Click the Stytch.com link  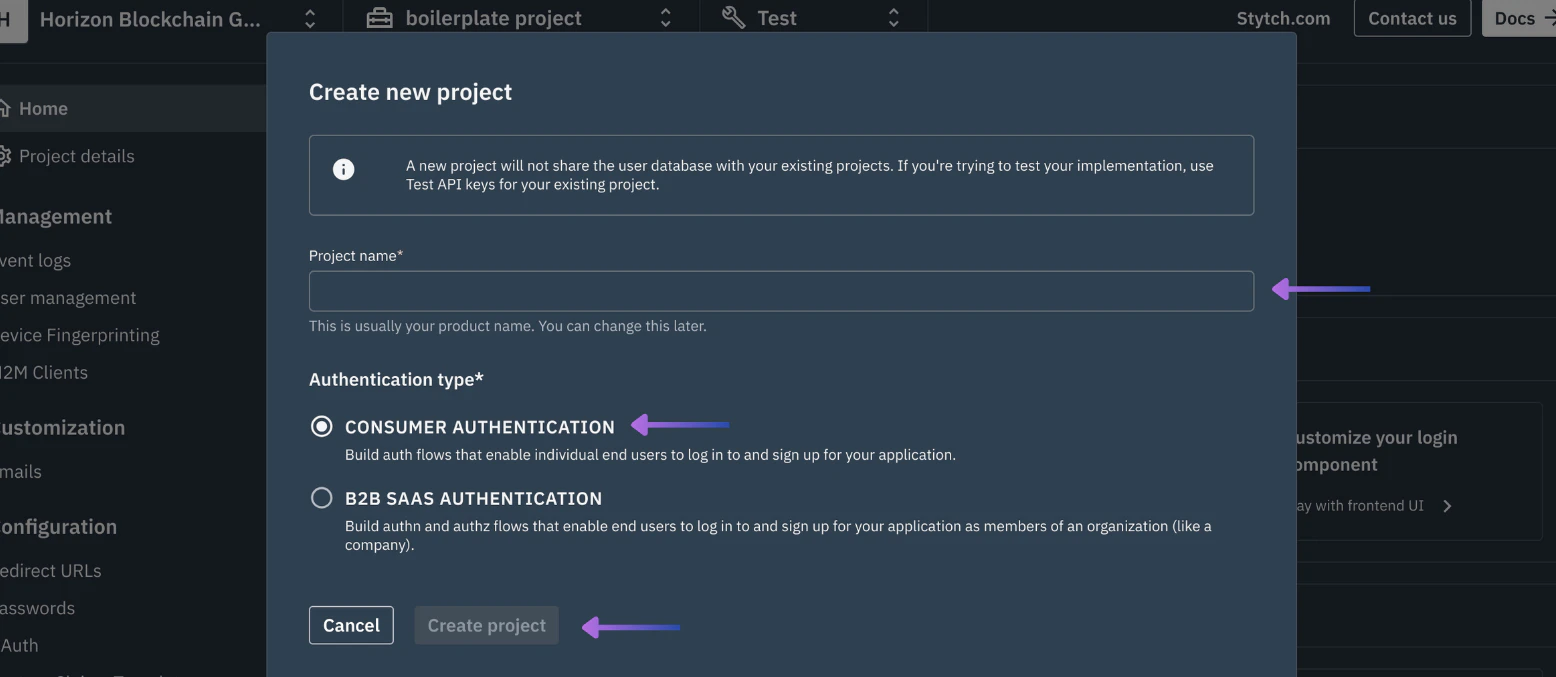(1283, 17)
